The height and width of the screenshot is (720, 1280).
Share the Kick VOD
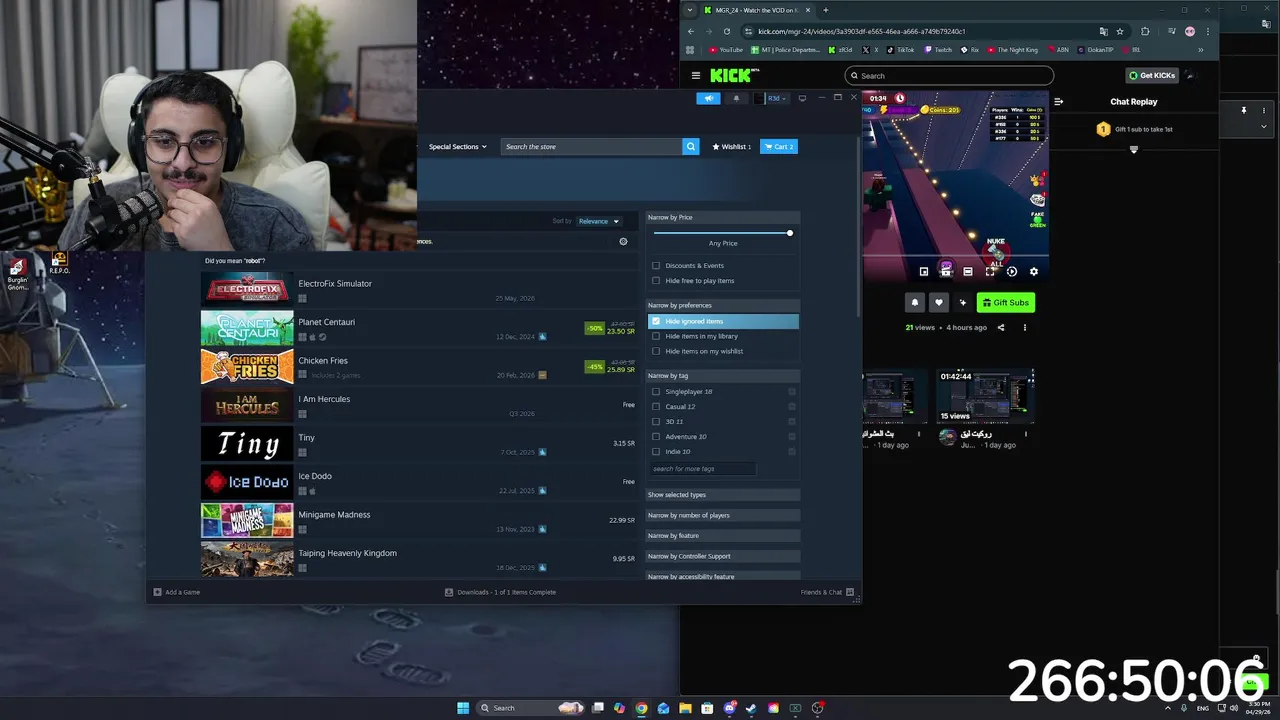(1001, 327)
